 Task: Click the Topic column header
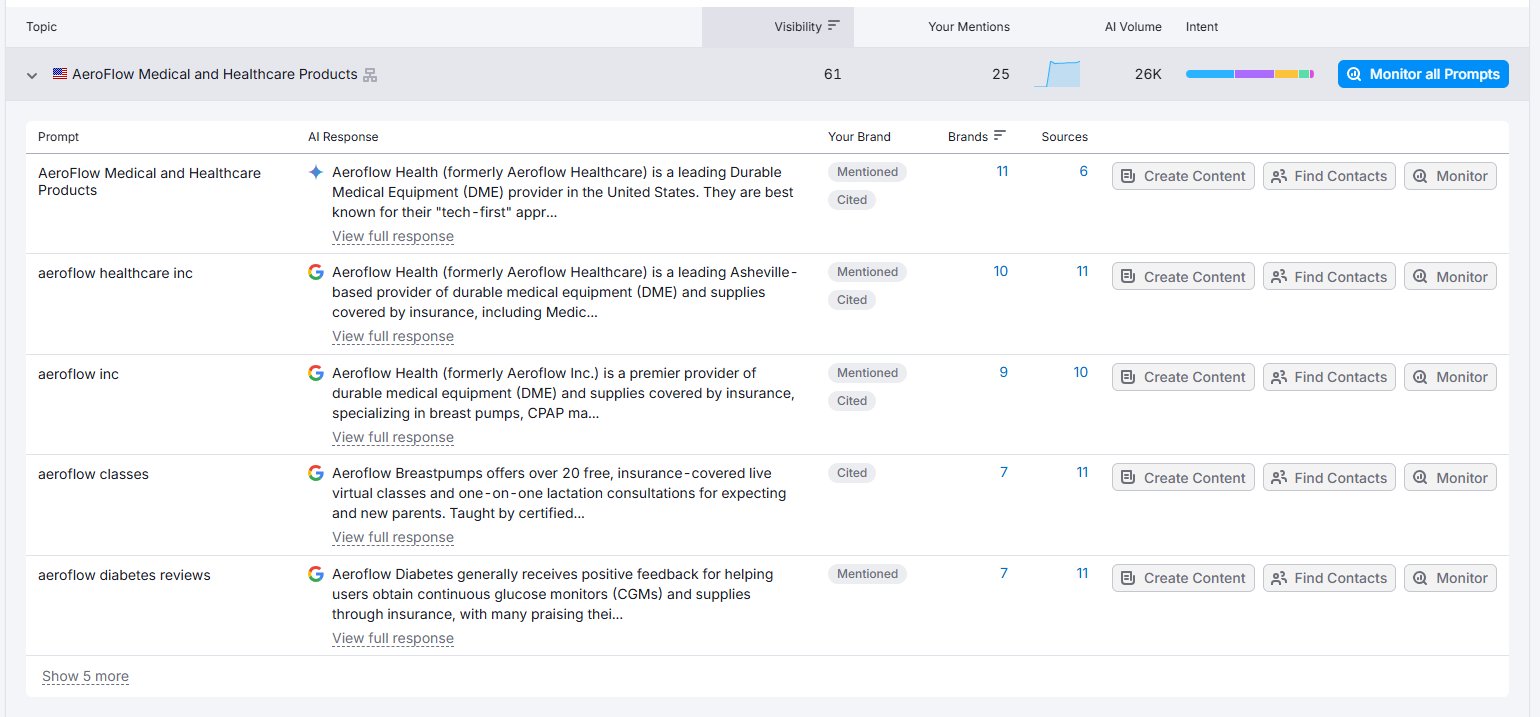click(42, 27)
